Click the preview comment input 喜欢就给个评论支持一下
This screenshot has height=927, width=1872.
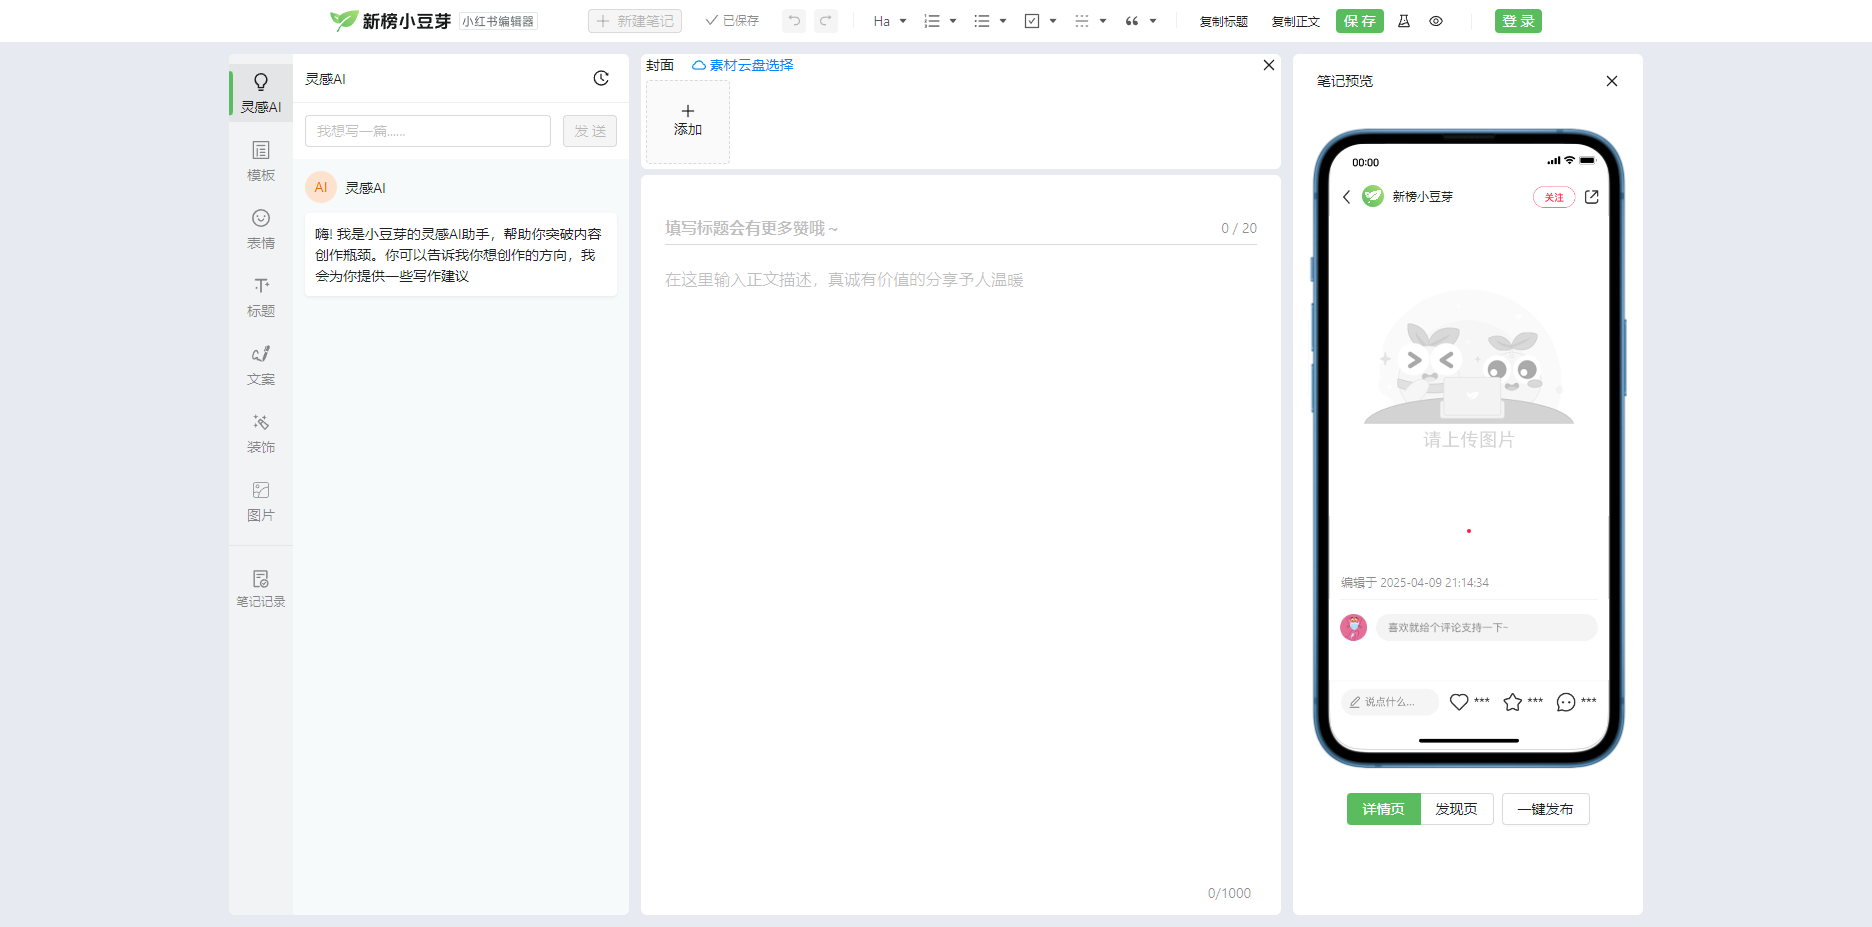pos(1487,627)
